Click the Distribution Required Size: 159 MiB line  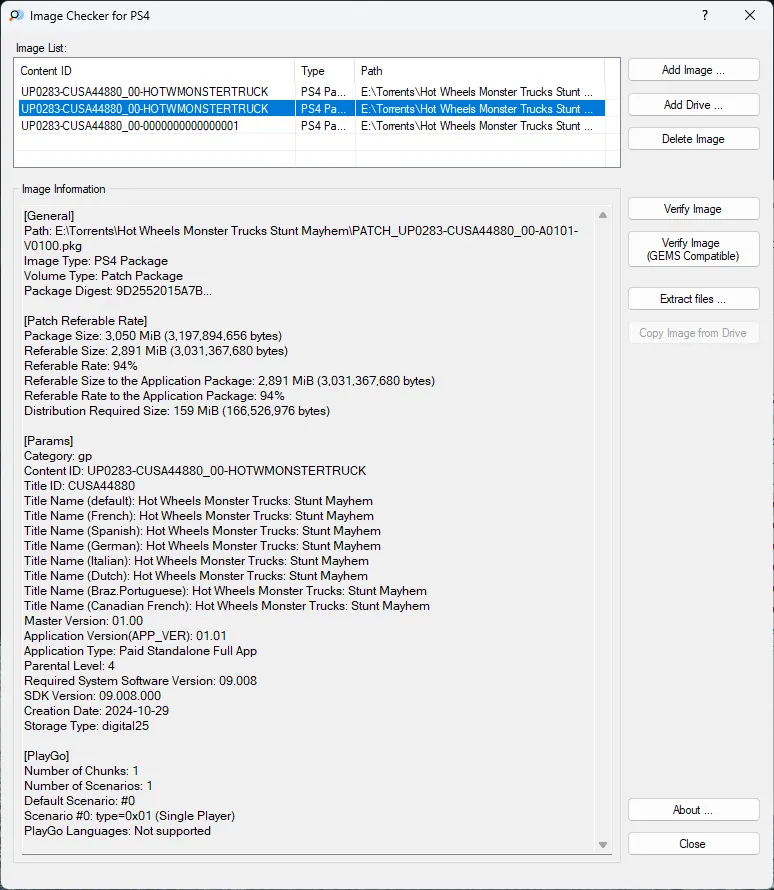click(x=177, y=411)
